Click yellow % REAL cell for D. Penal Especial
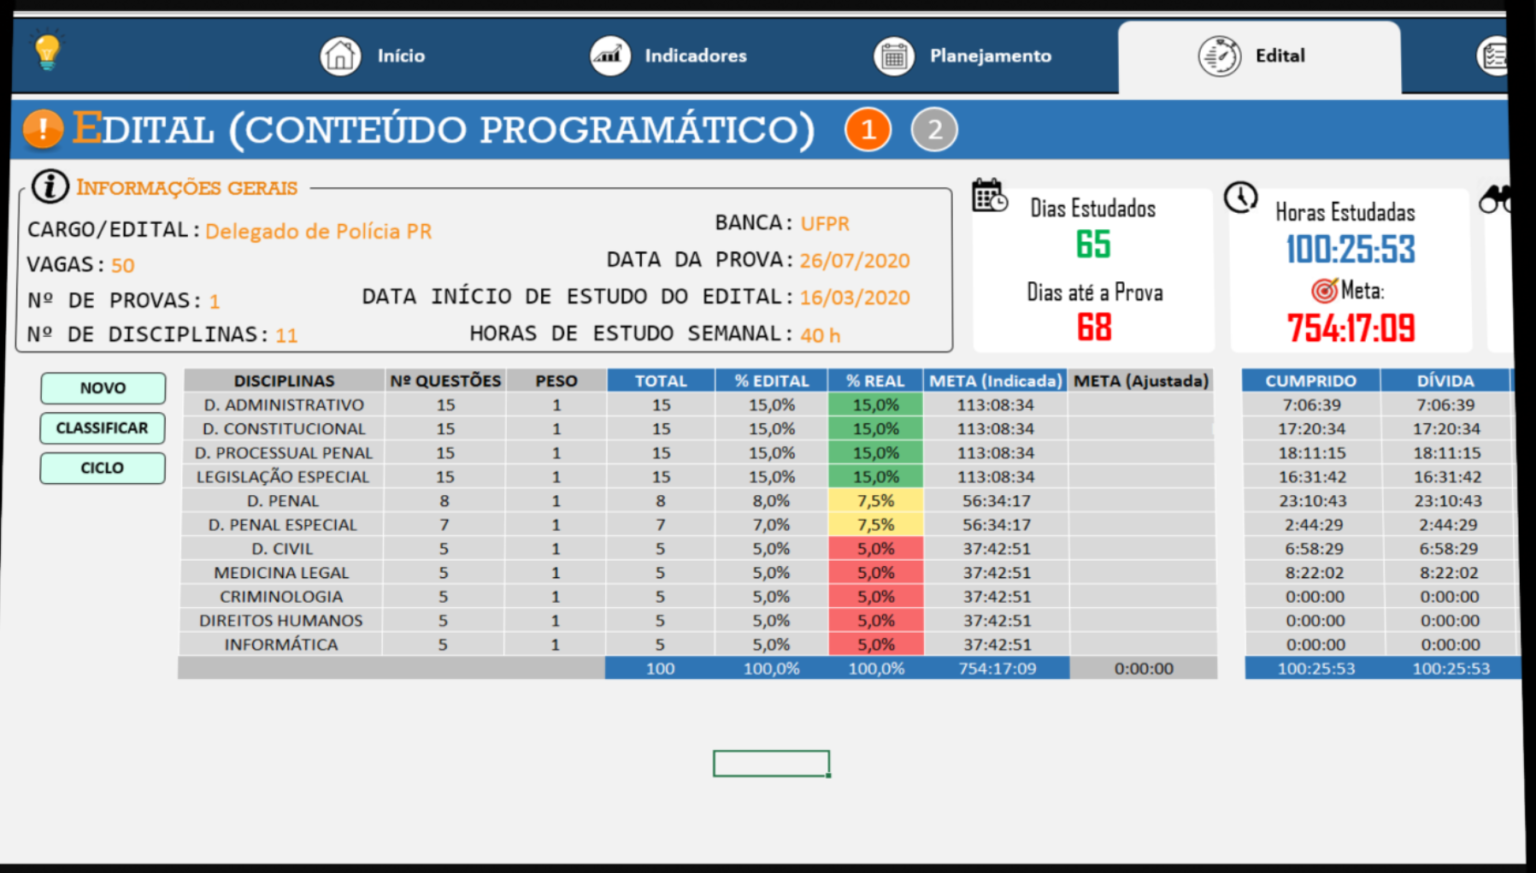Screen dimensions: 1536x873 pos(875,525)
